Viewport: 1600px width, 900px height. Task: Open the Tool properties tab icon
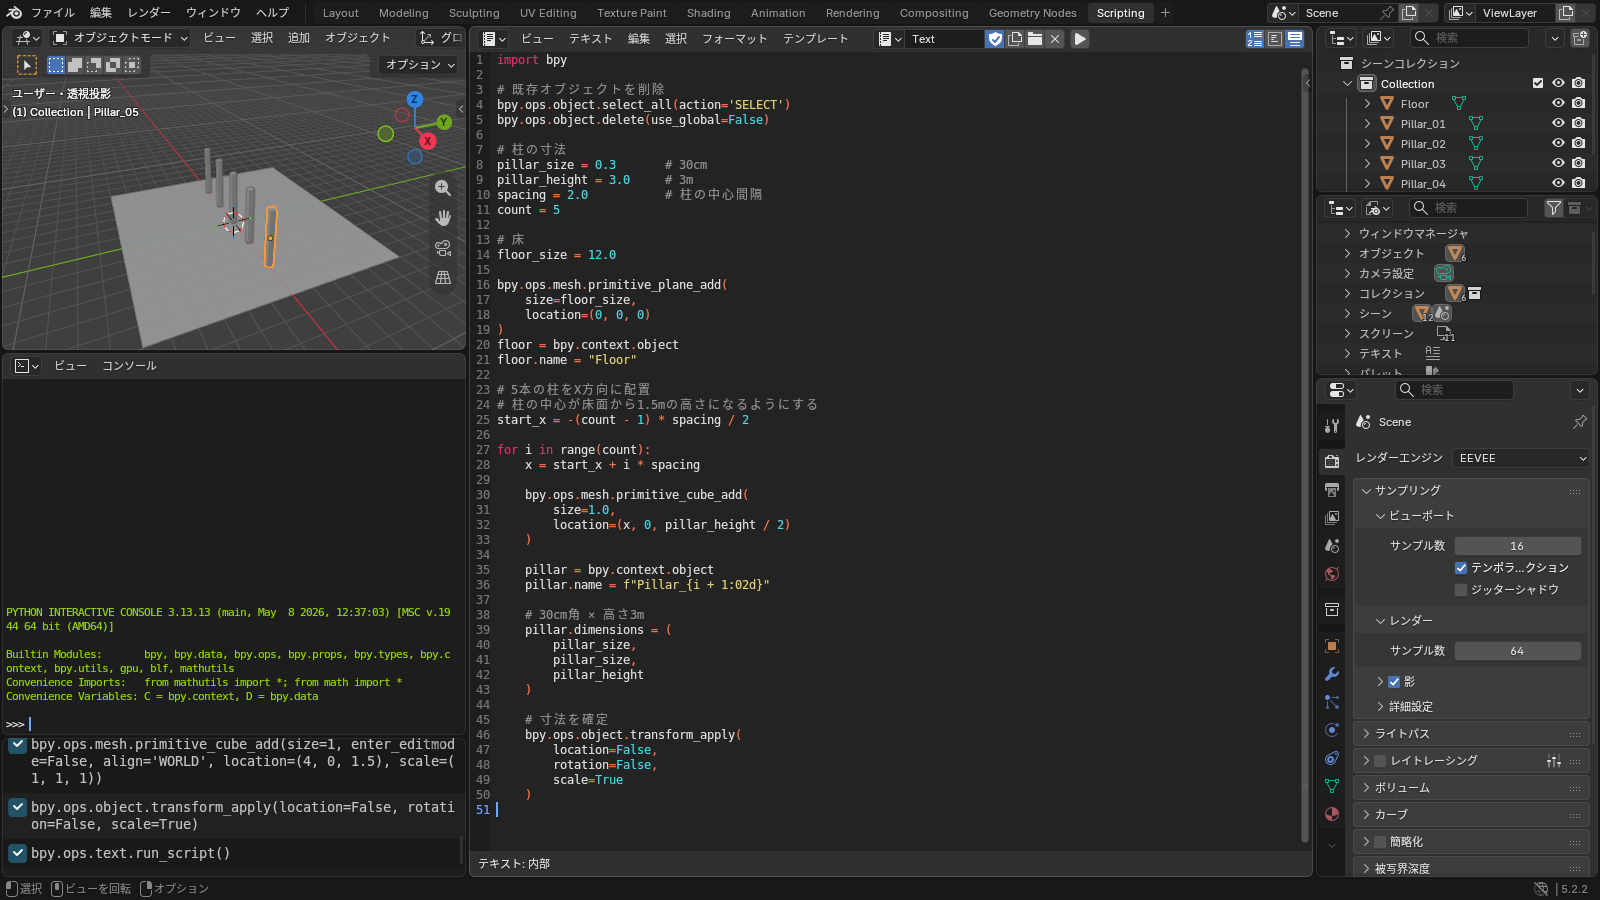pyautogui.click(x=1332, y=425)
